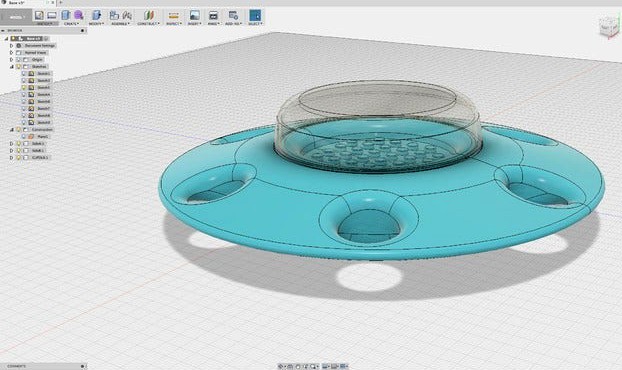Click the Inspect measure icon
This screenshot has height=370, width=622.
173,15
